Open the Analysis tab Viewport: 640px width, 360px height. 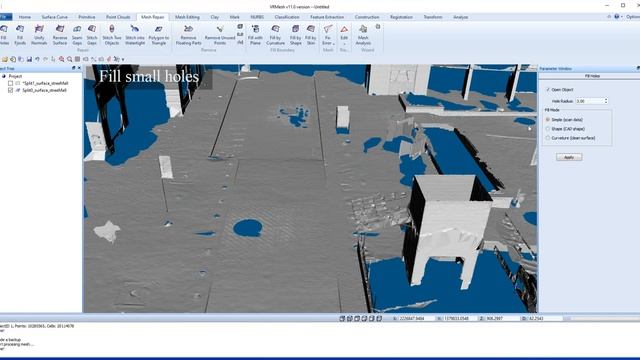pos(460,17)
